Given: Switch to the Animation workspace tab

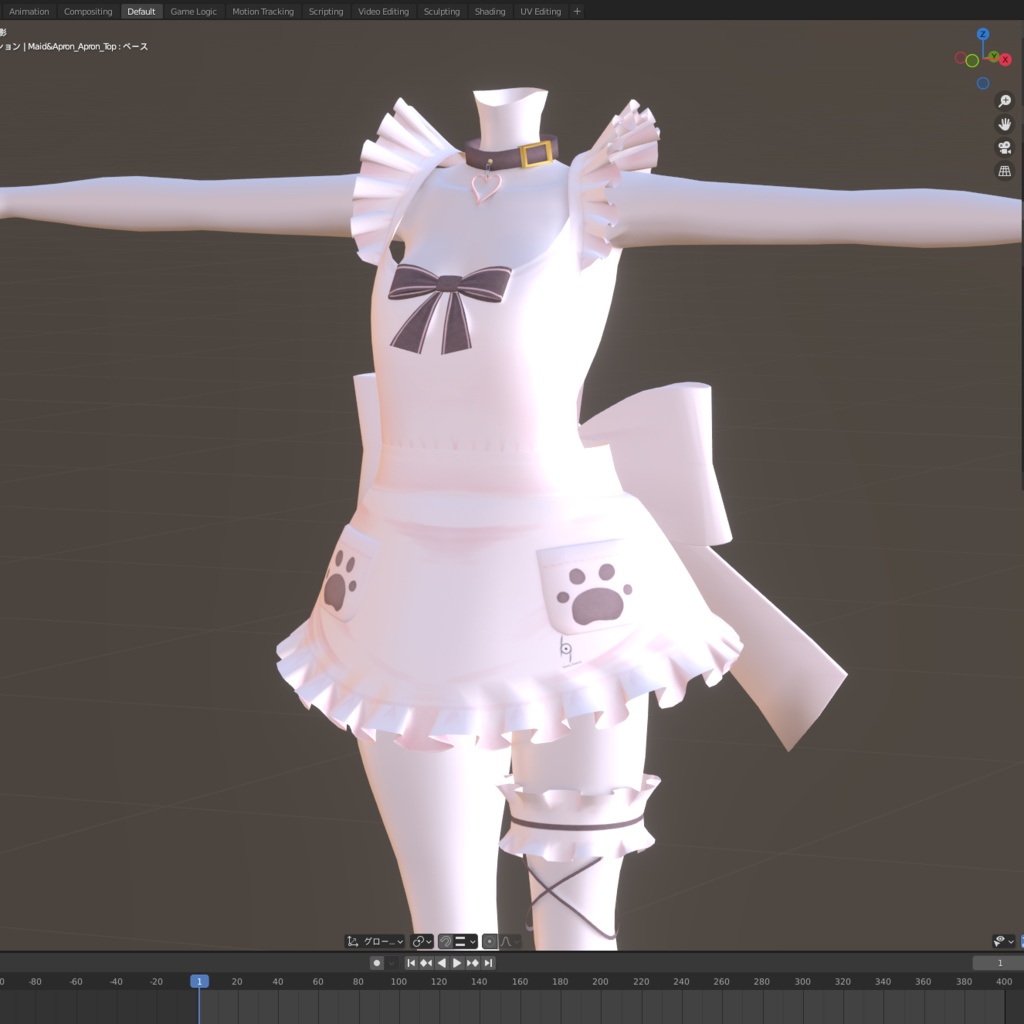Looking at the screenshot, I should pos(29,11).
